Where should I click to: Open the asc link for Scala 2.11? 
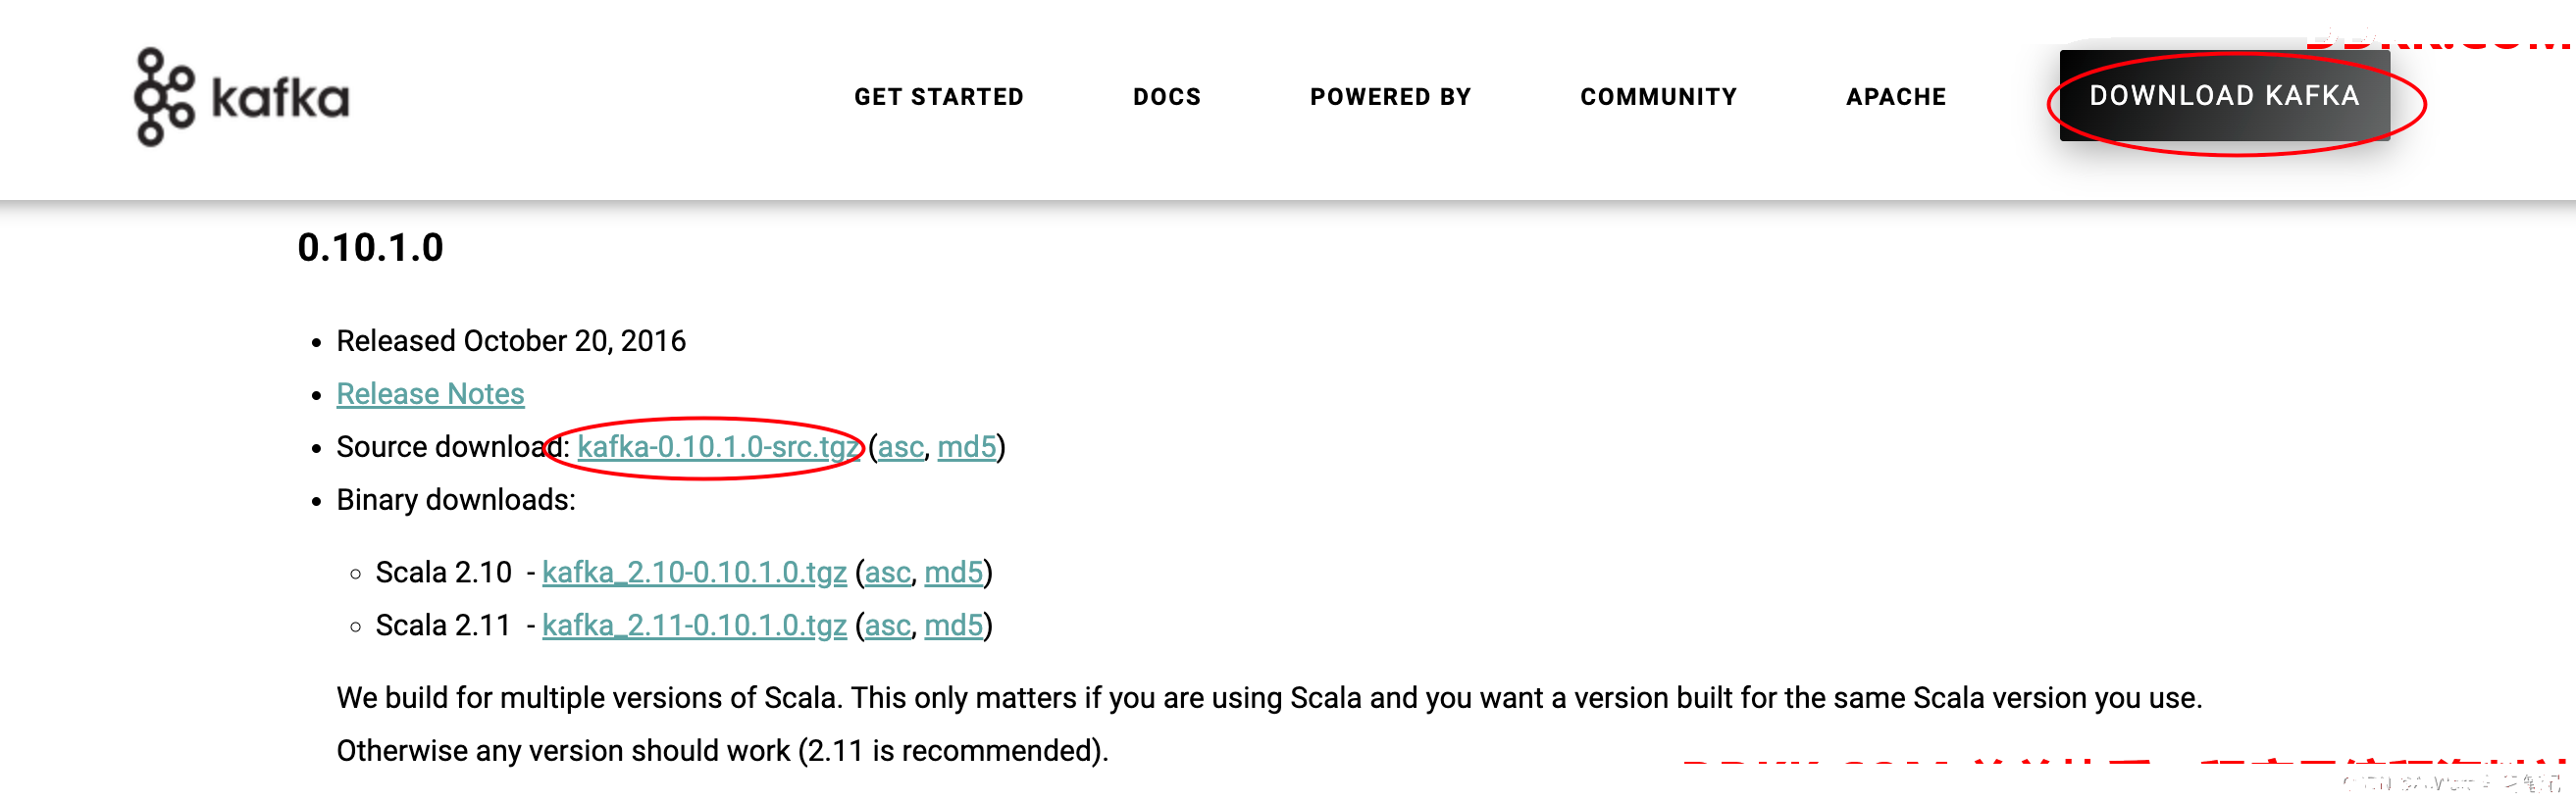(x=887, y=626)
